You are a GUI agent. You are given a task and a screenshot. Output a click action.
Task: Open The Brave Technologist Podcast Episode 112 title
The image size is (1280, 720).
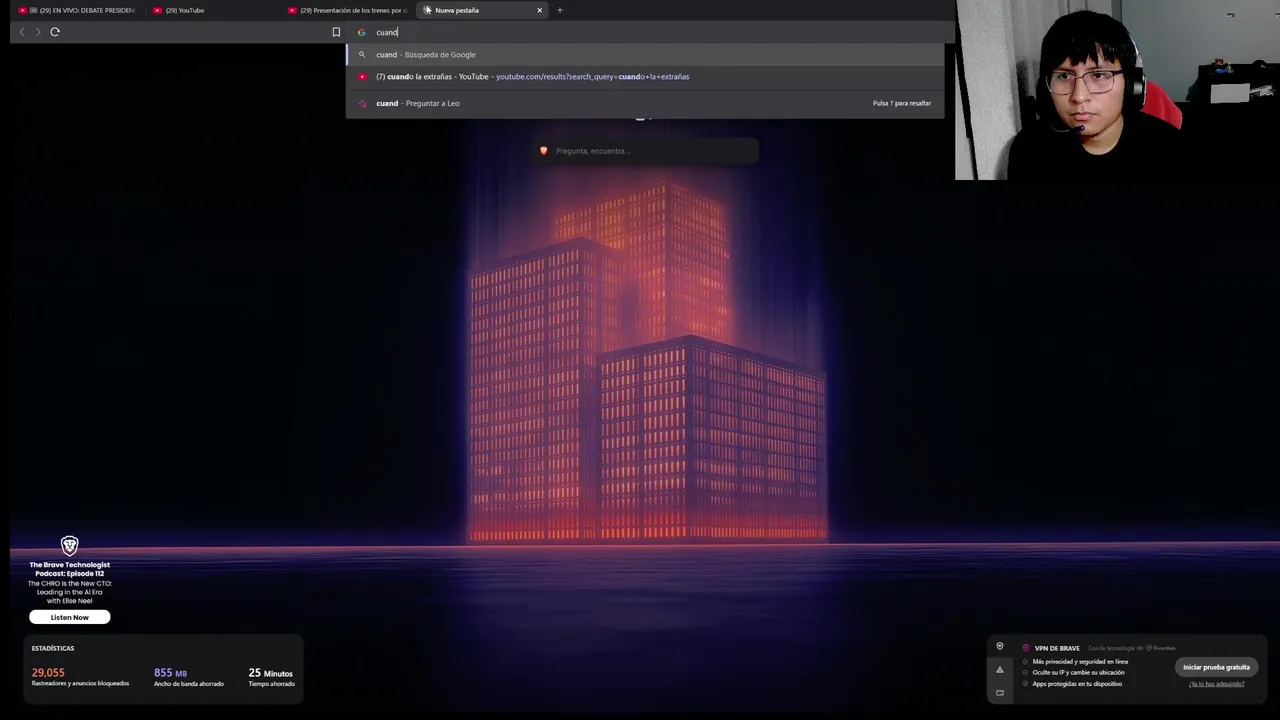(70, 569)
